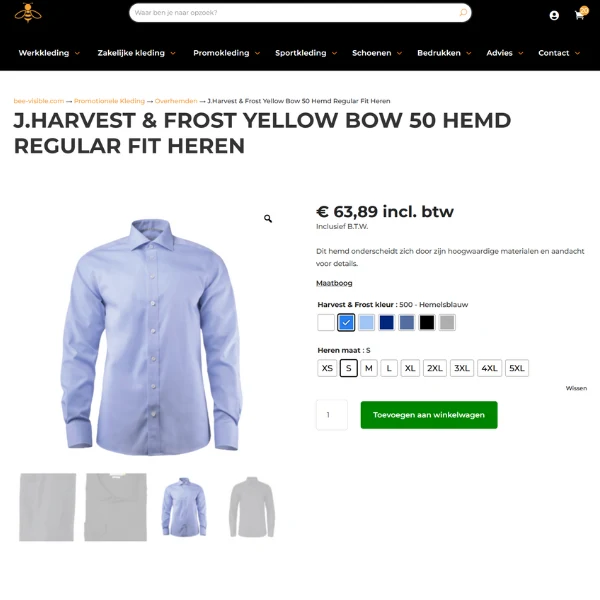Select the black color swatch

click(x=427, y=323)
